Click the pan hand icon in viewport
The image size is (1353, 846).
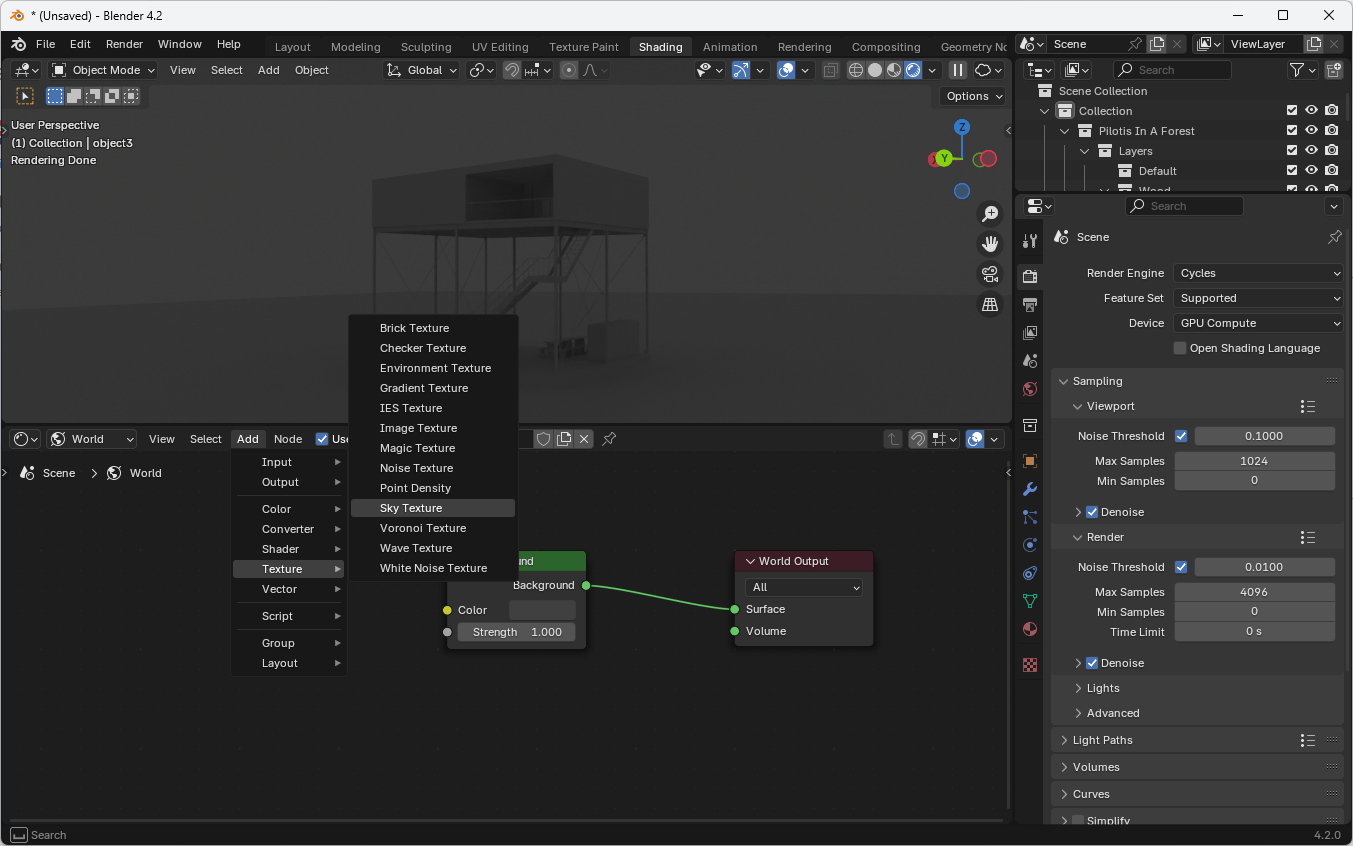click(990, 244)
